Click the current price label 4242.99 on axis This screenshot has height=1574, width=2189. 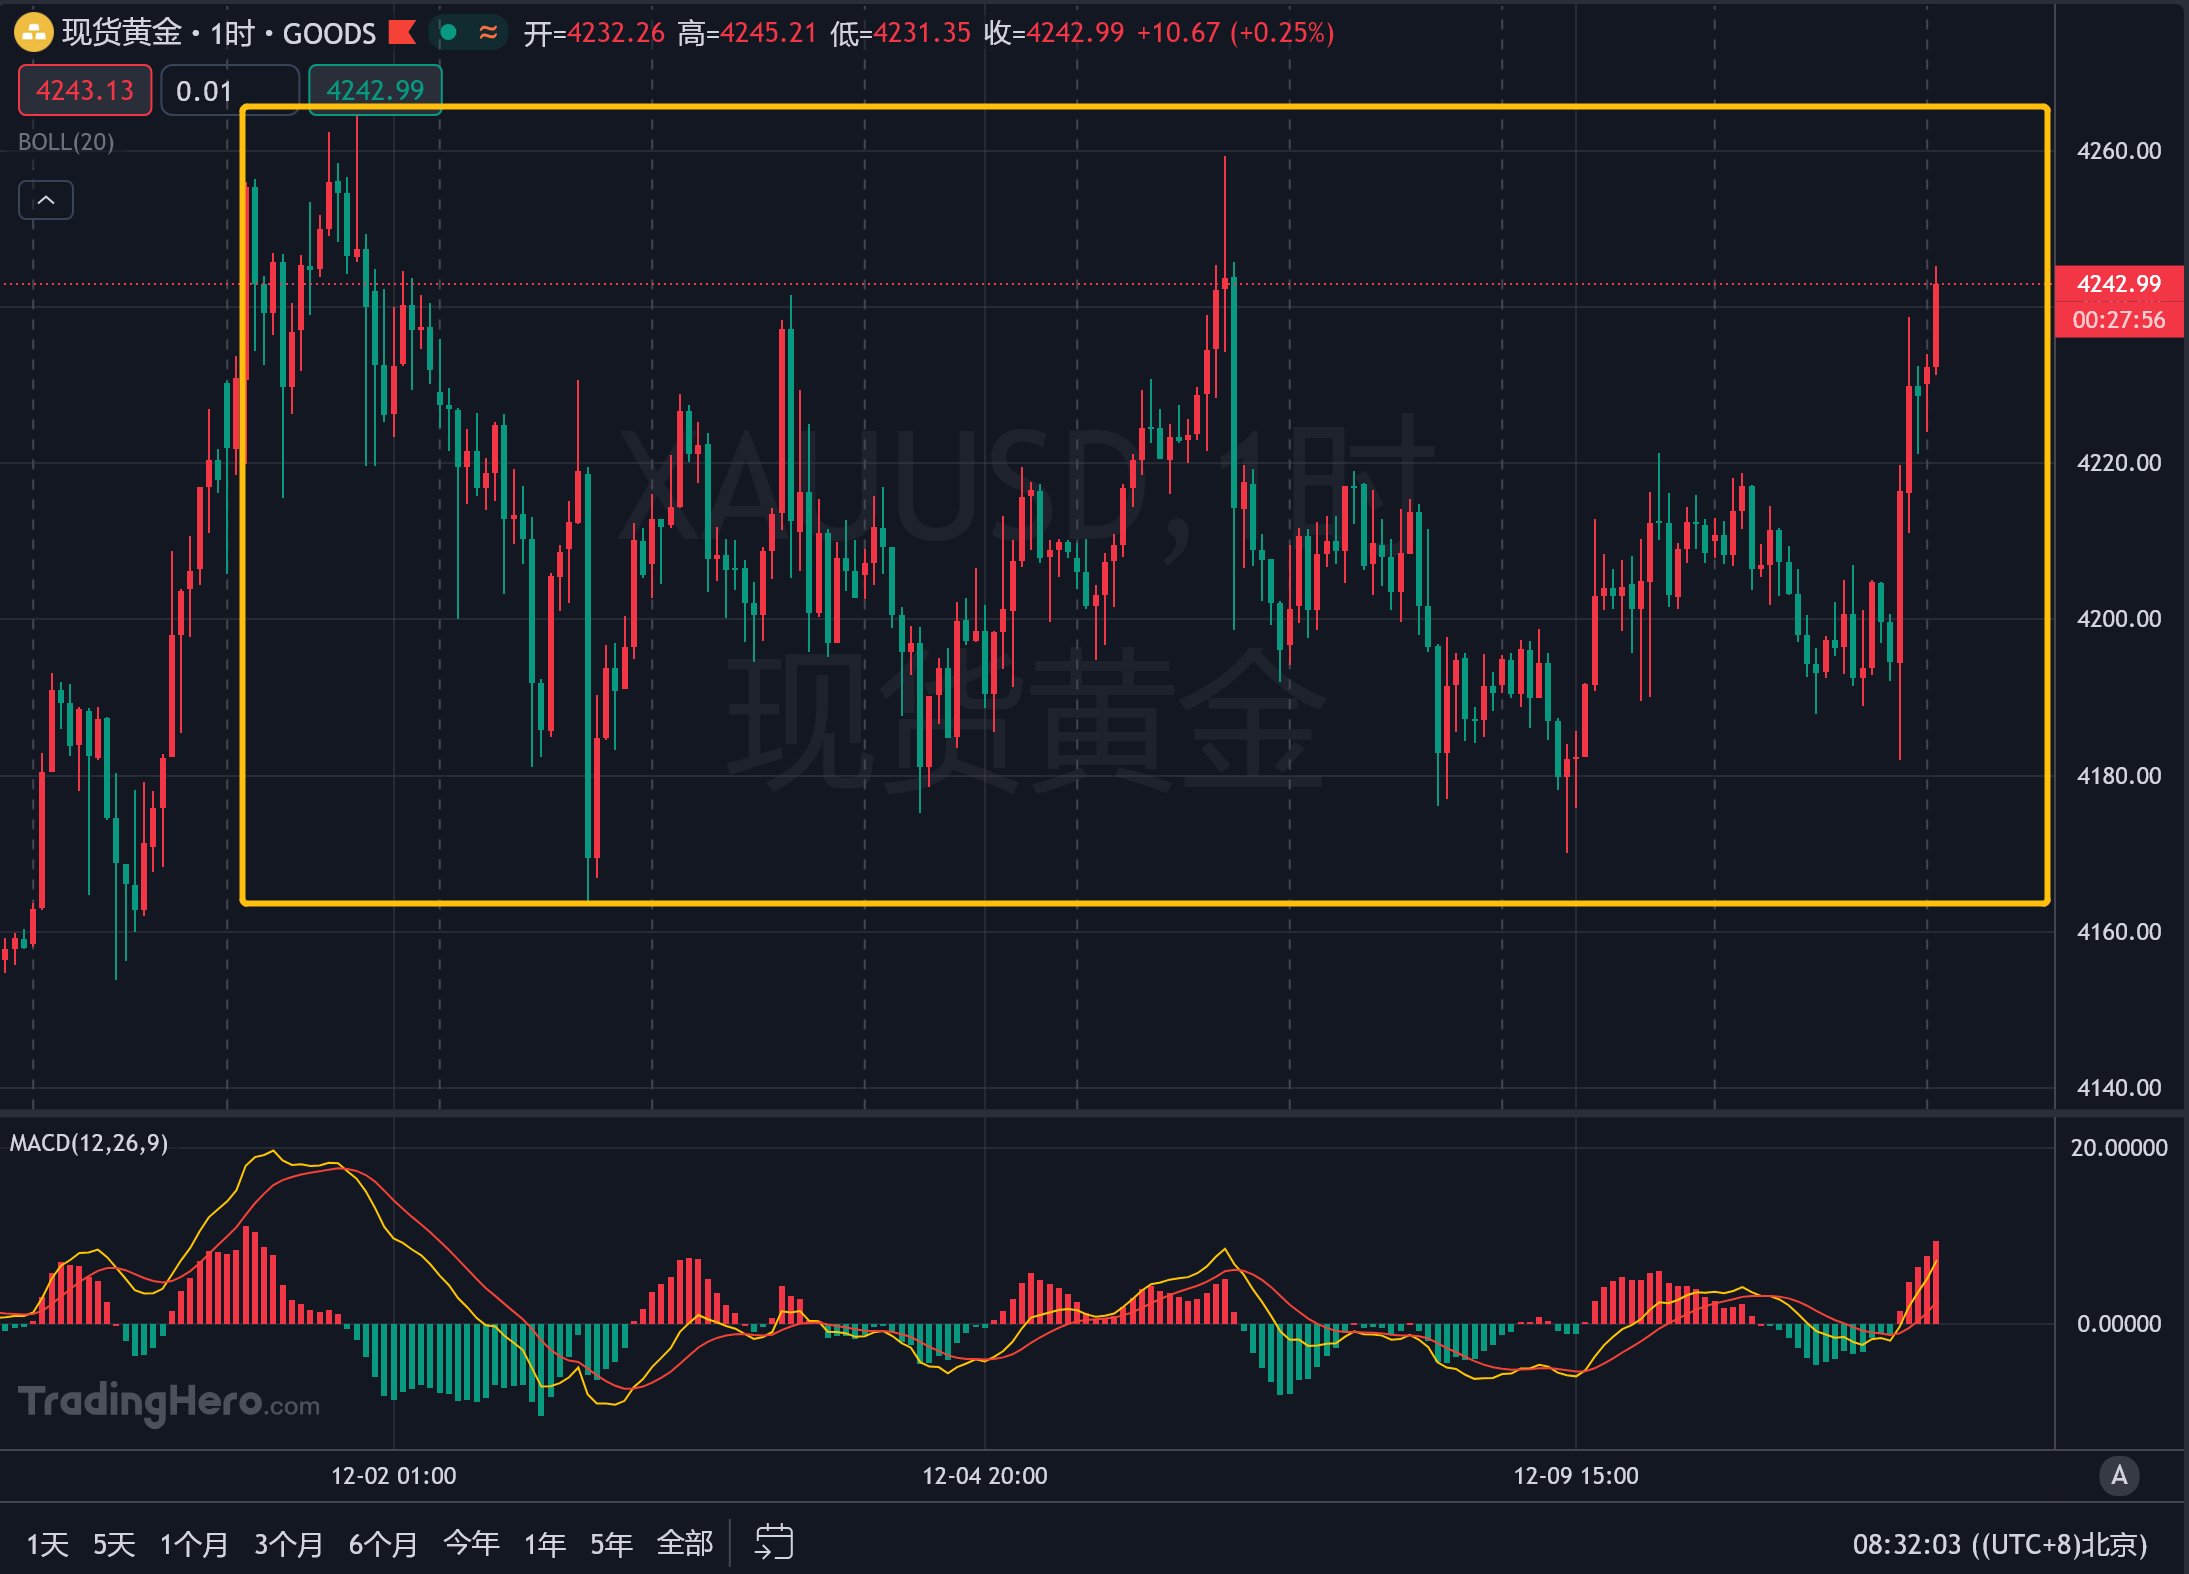[2118, 284]
